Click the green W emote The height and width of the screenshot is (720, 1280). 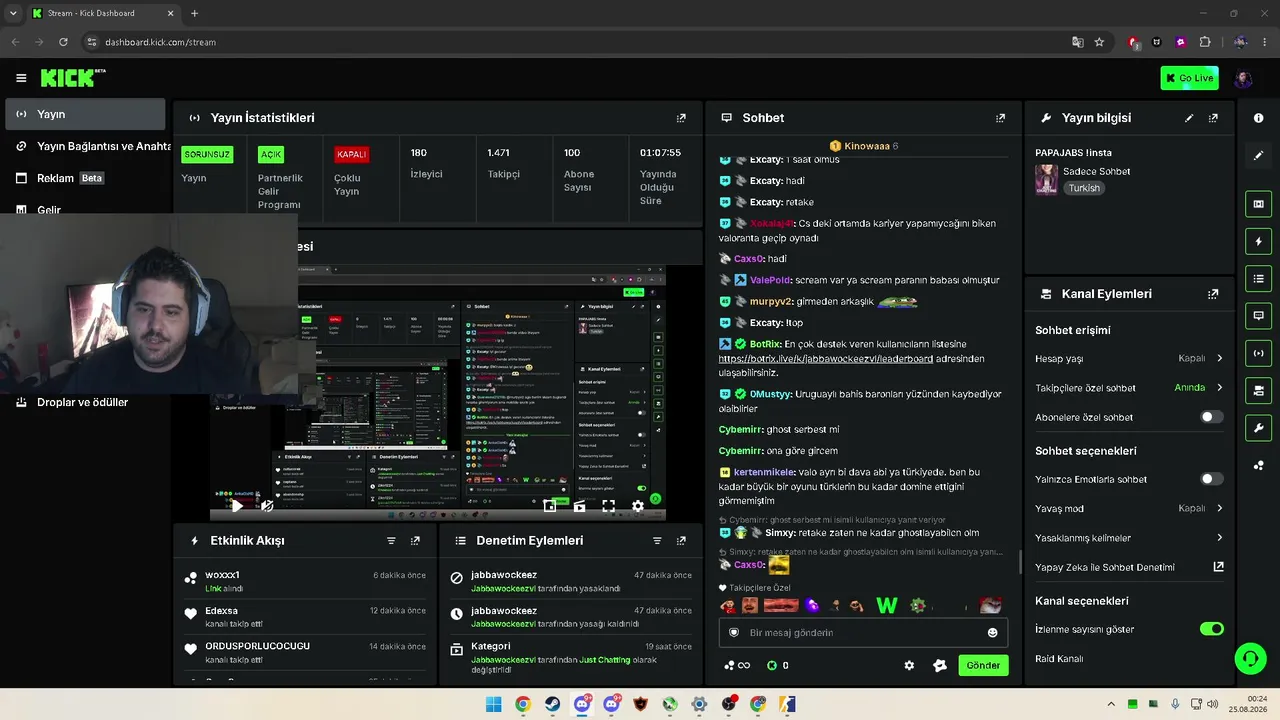pyautogui.click(x=886, y=605)
